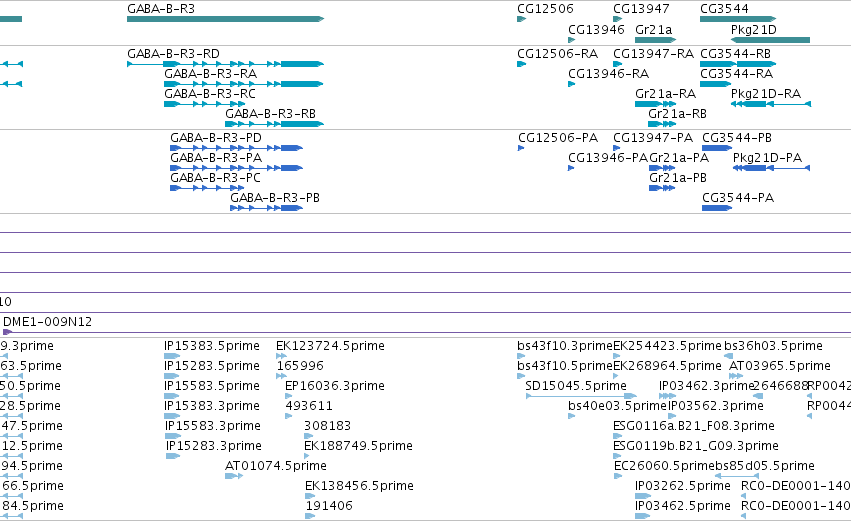The width and height of the screenshot is (851, 521).
Task: Click the DME1-009N12 clone label
Action: (47, 322)
